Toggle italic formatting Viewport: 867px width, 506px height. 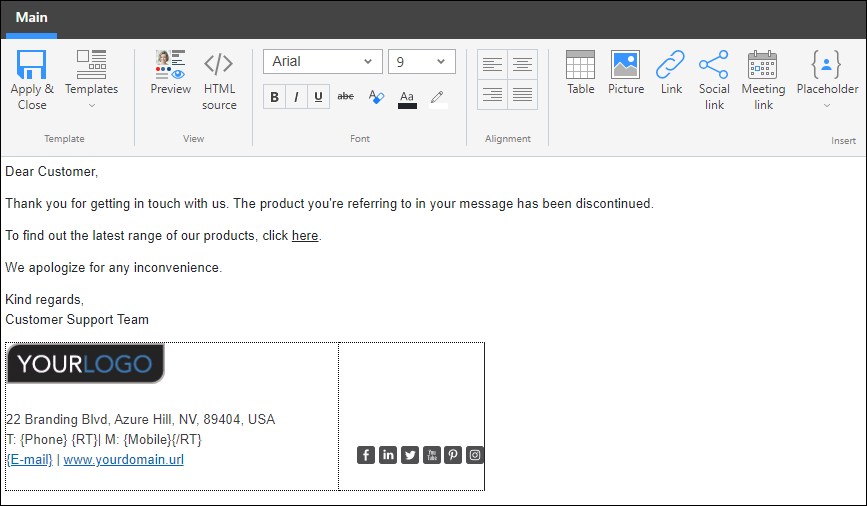tap(296, 97)
